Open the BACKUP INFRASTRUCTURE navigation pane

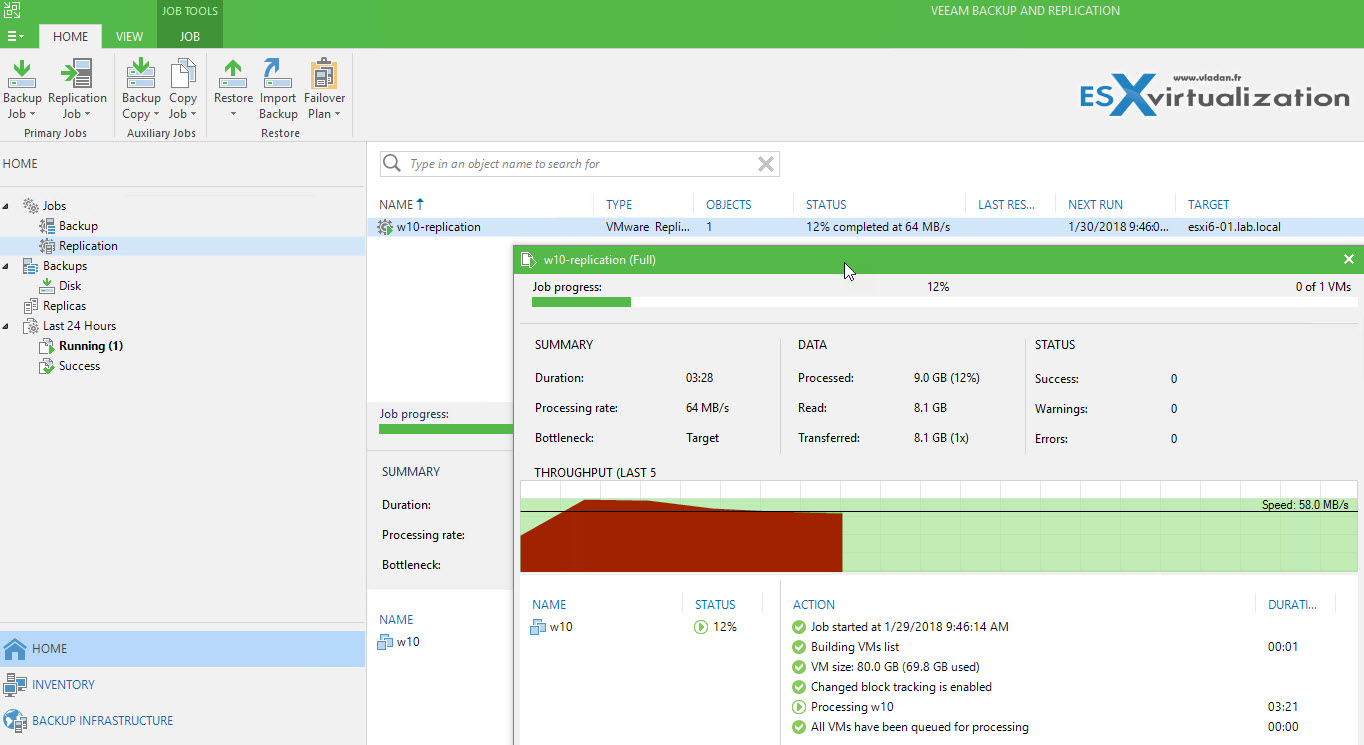tap(183, 720)
